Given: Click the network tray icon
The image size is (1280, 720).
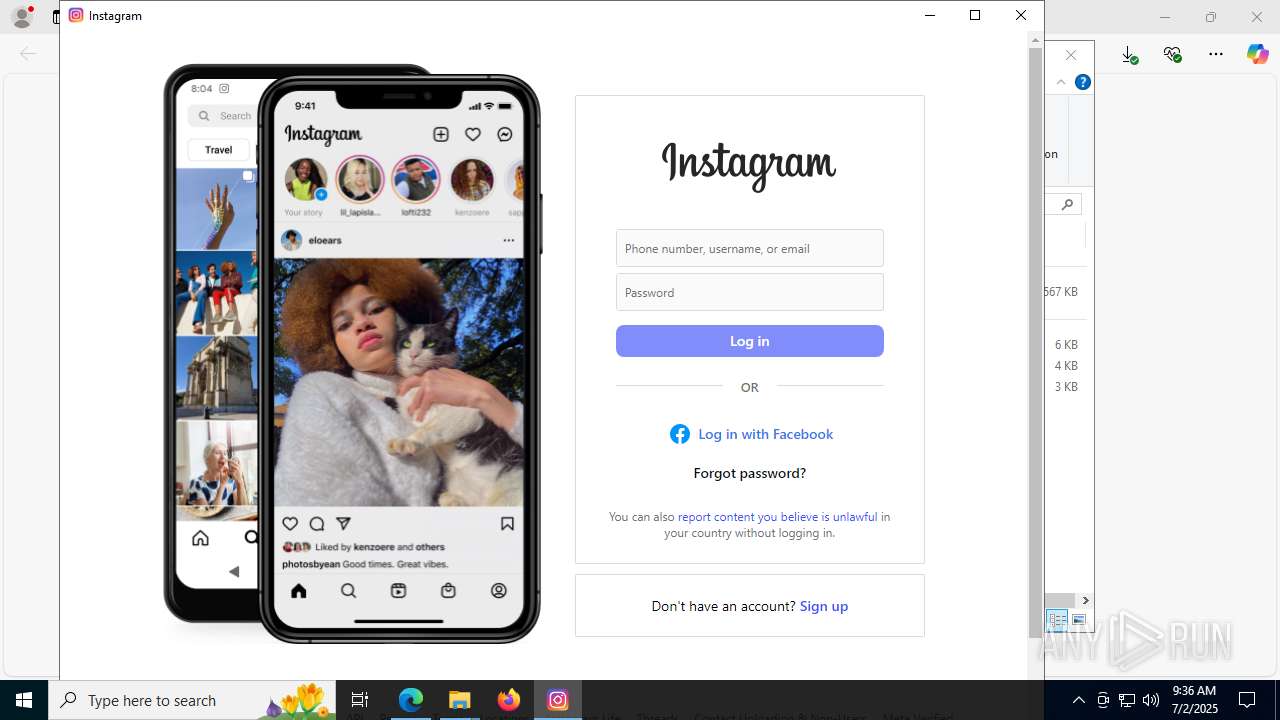Looking at the screenshot, I should [x=1127, y=700].
